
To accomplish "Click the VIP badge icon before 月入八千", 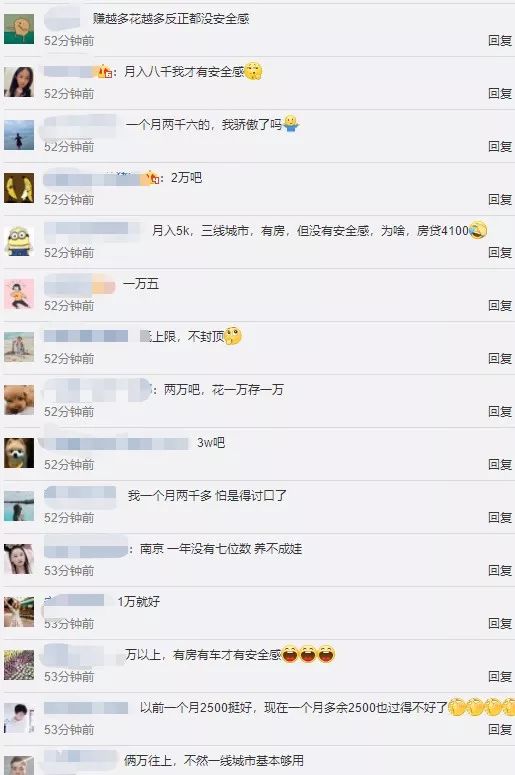I will (104, 72).
